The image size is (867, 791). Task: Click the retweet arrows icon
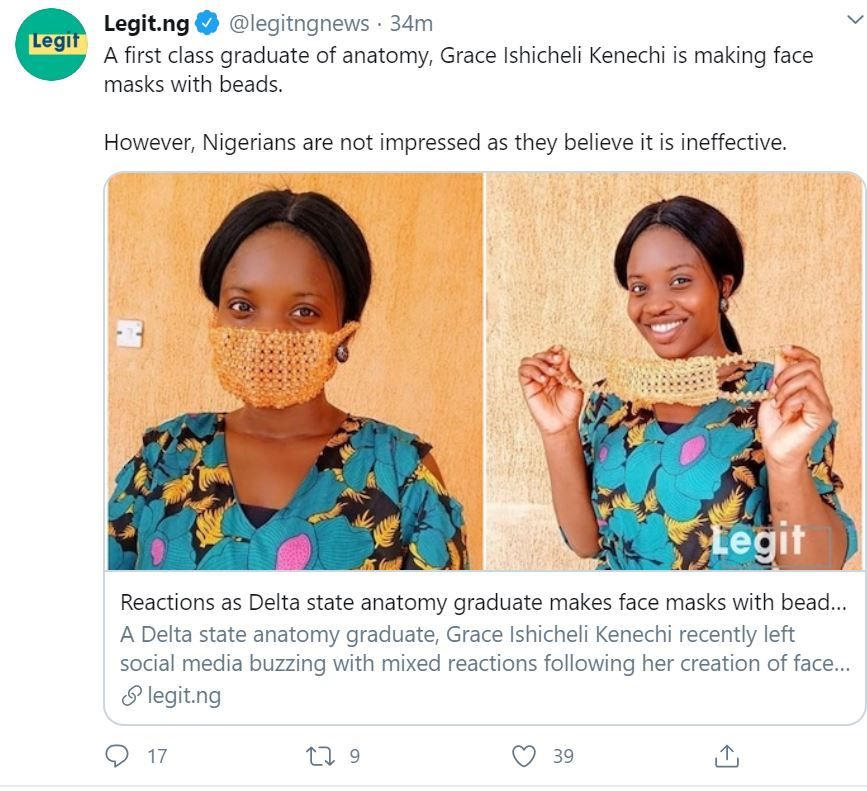(x=322, y=756)
